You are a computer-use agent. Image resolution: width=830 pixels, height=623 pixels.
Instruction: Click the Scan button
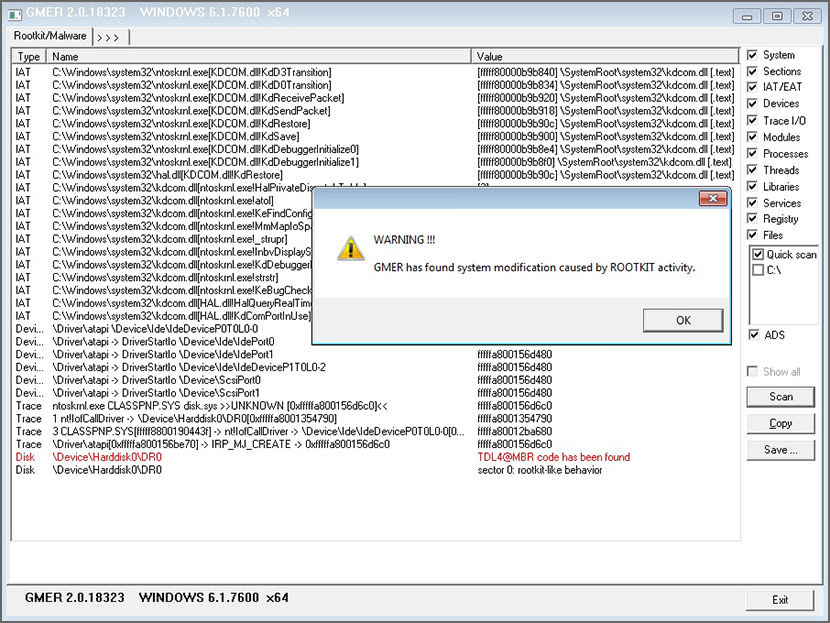tap(780, 396)
